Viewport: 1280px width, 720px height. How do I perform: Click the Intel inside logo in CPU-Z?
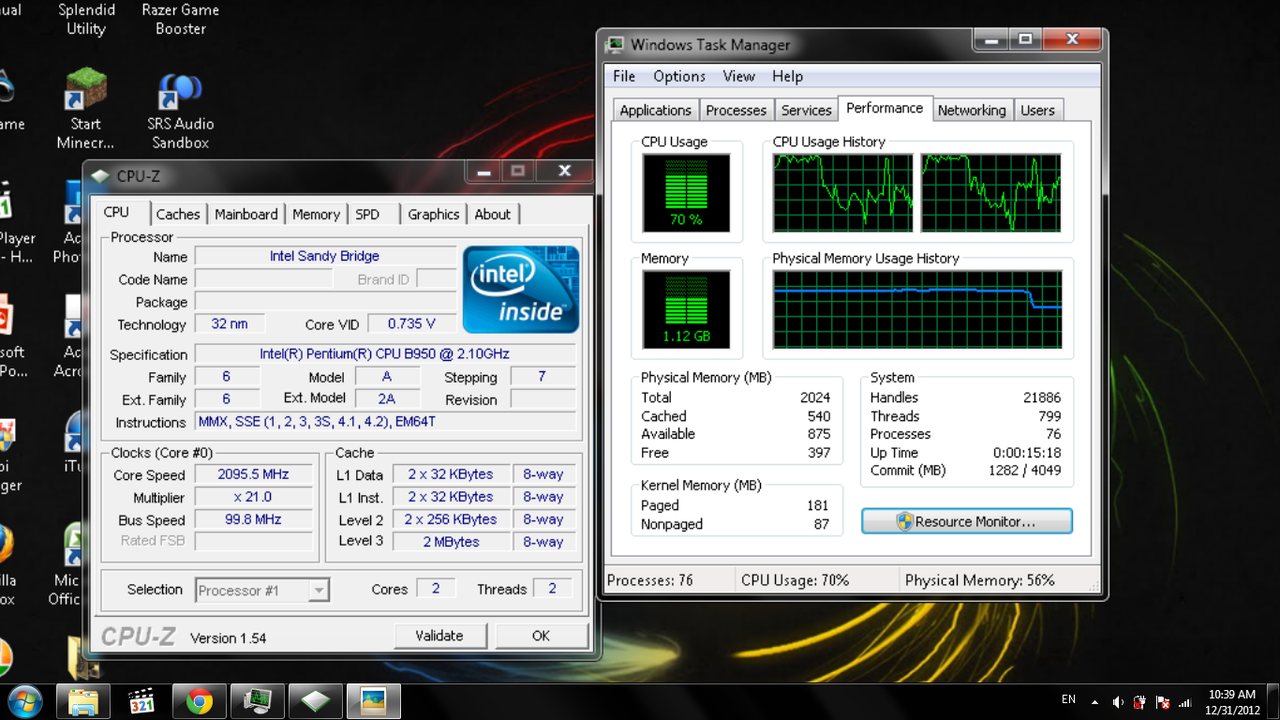[x=520, y=289]
